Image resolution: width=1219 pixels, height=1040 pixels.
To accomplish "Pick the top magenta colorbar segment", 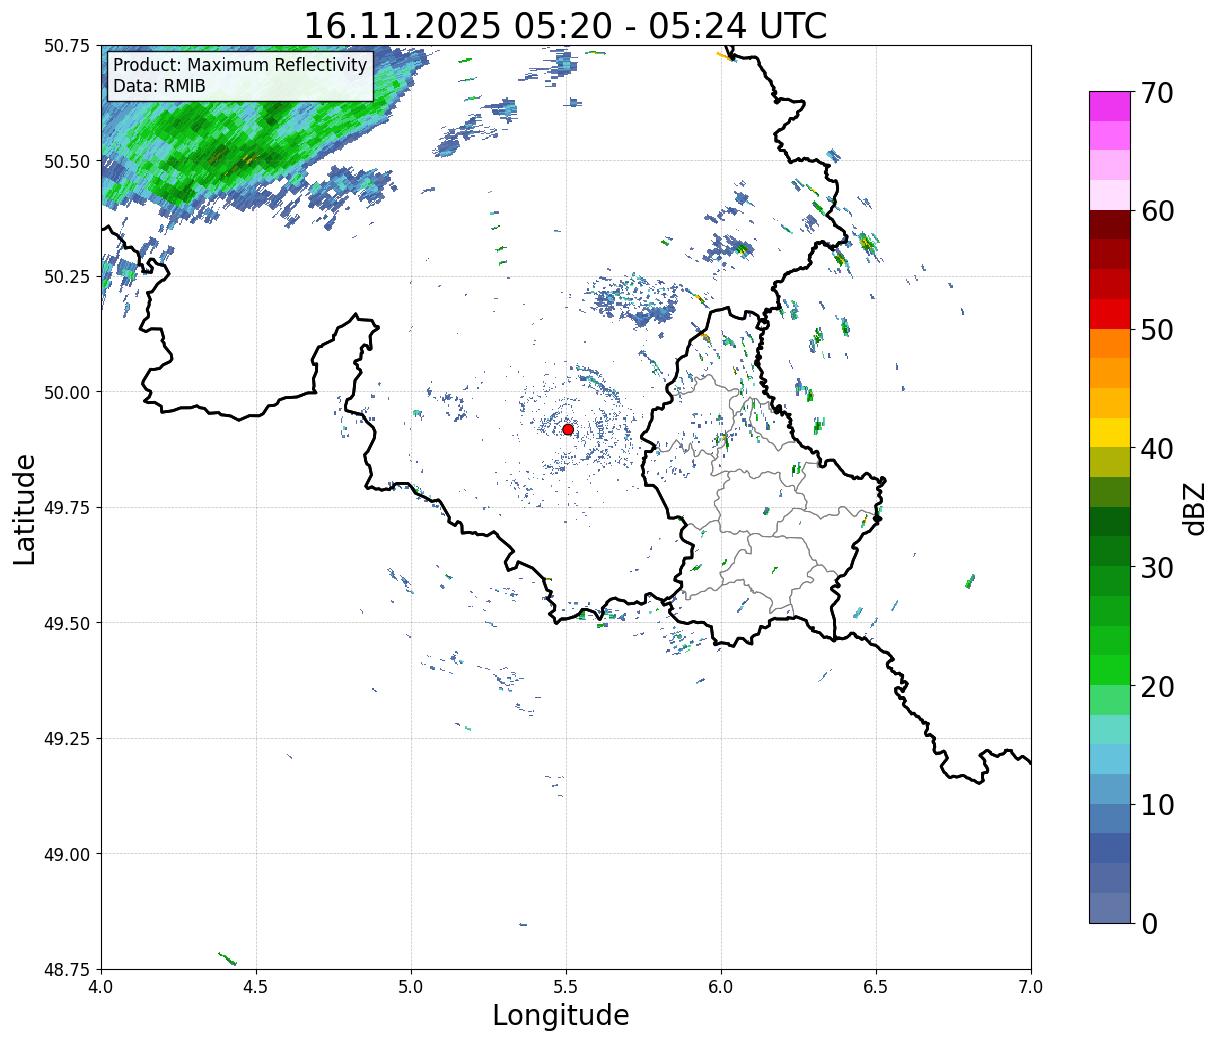I will point(1110,106).
